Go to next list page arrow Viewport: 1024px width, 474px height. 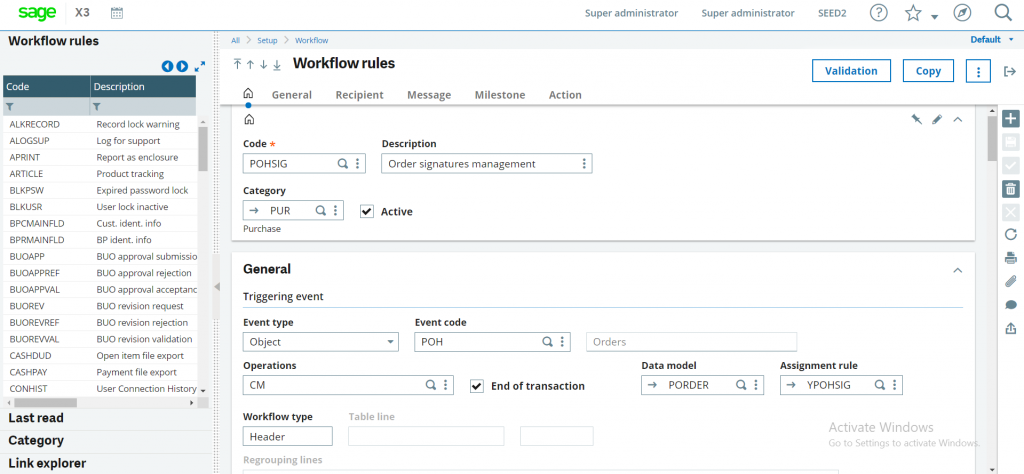(x=182, y=66)
